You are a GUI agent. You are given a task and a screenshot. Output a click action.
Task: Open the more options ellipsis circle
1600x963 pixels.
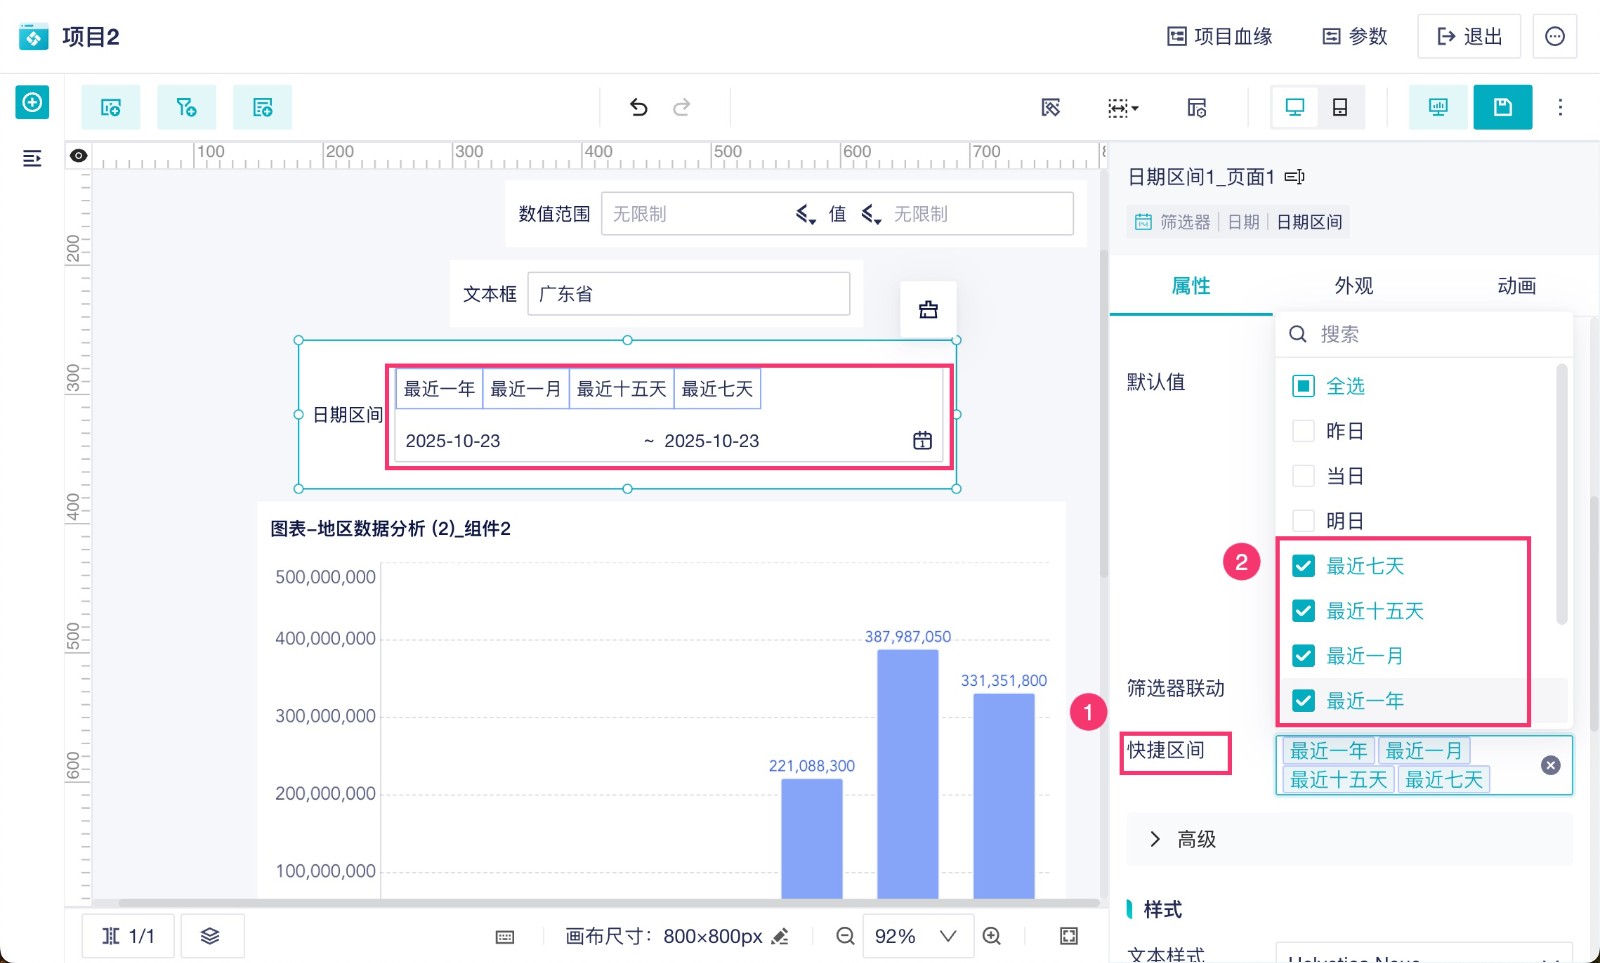tap(1555, 37)
